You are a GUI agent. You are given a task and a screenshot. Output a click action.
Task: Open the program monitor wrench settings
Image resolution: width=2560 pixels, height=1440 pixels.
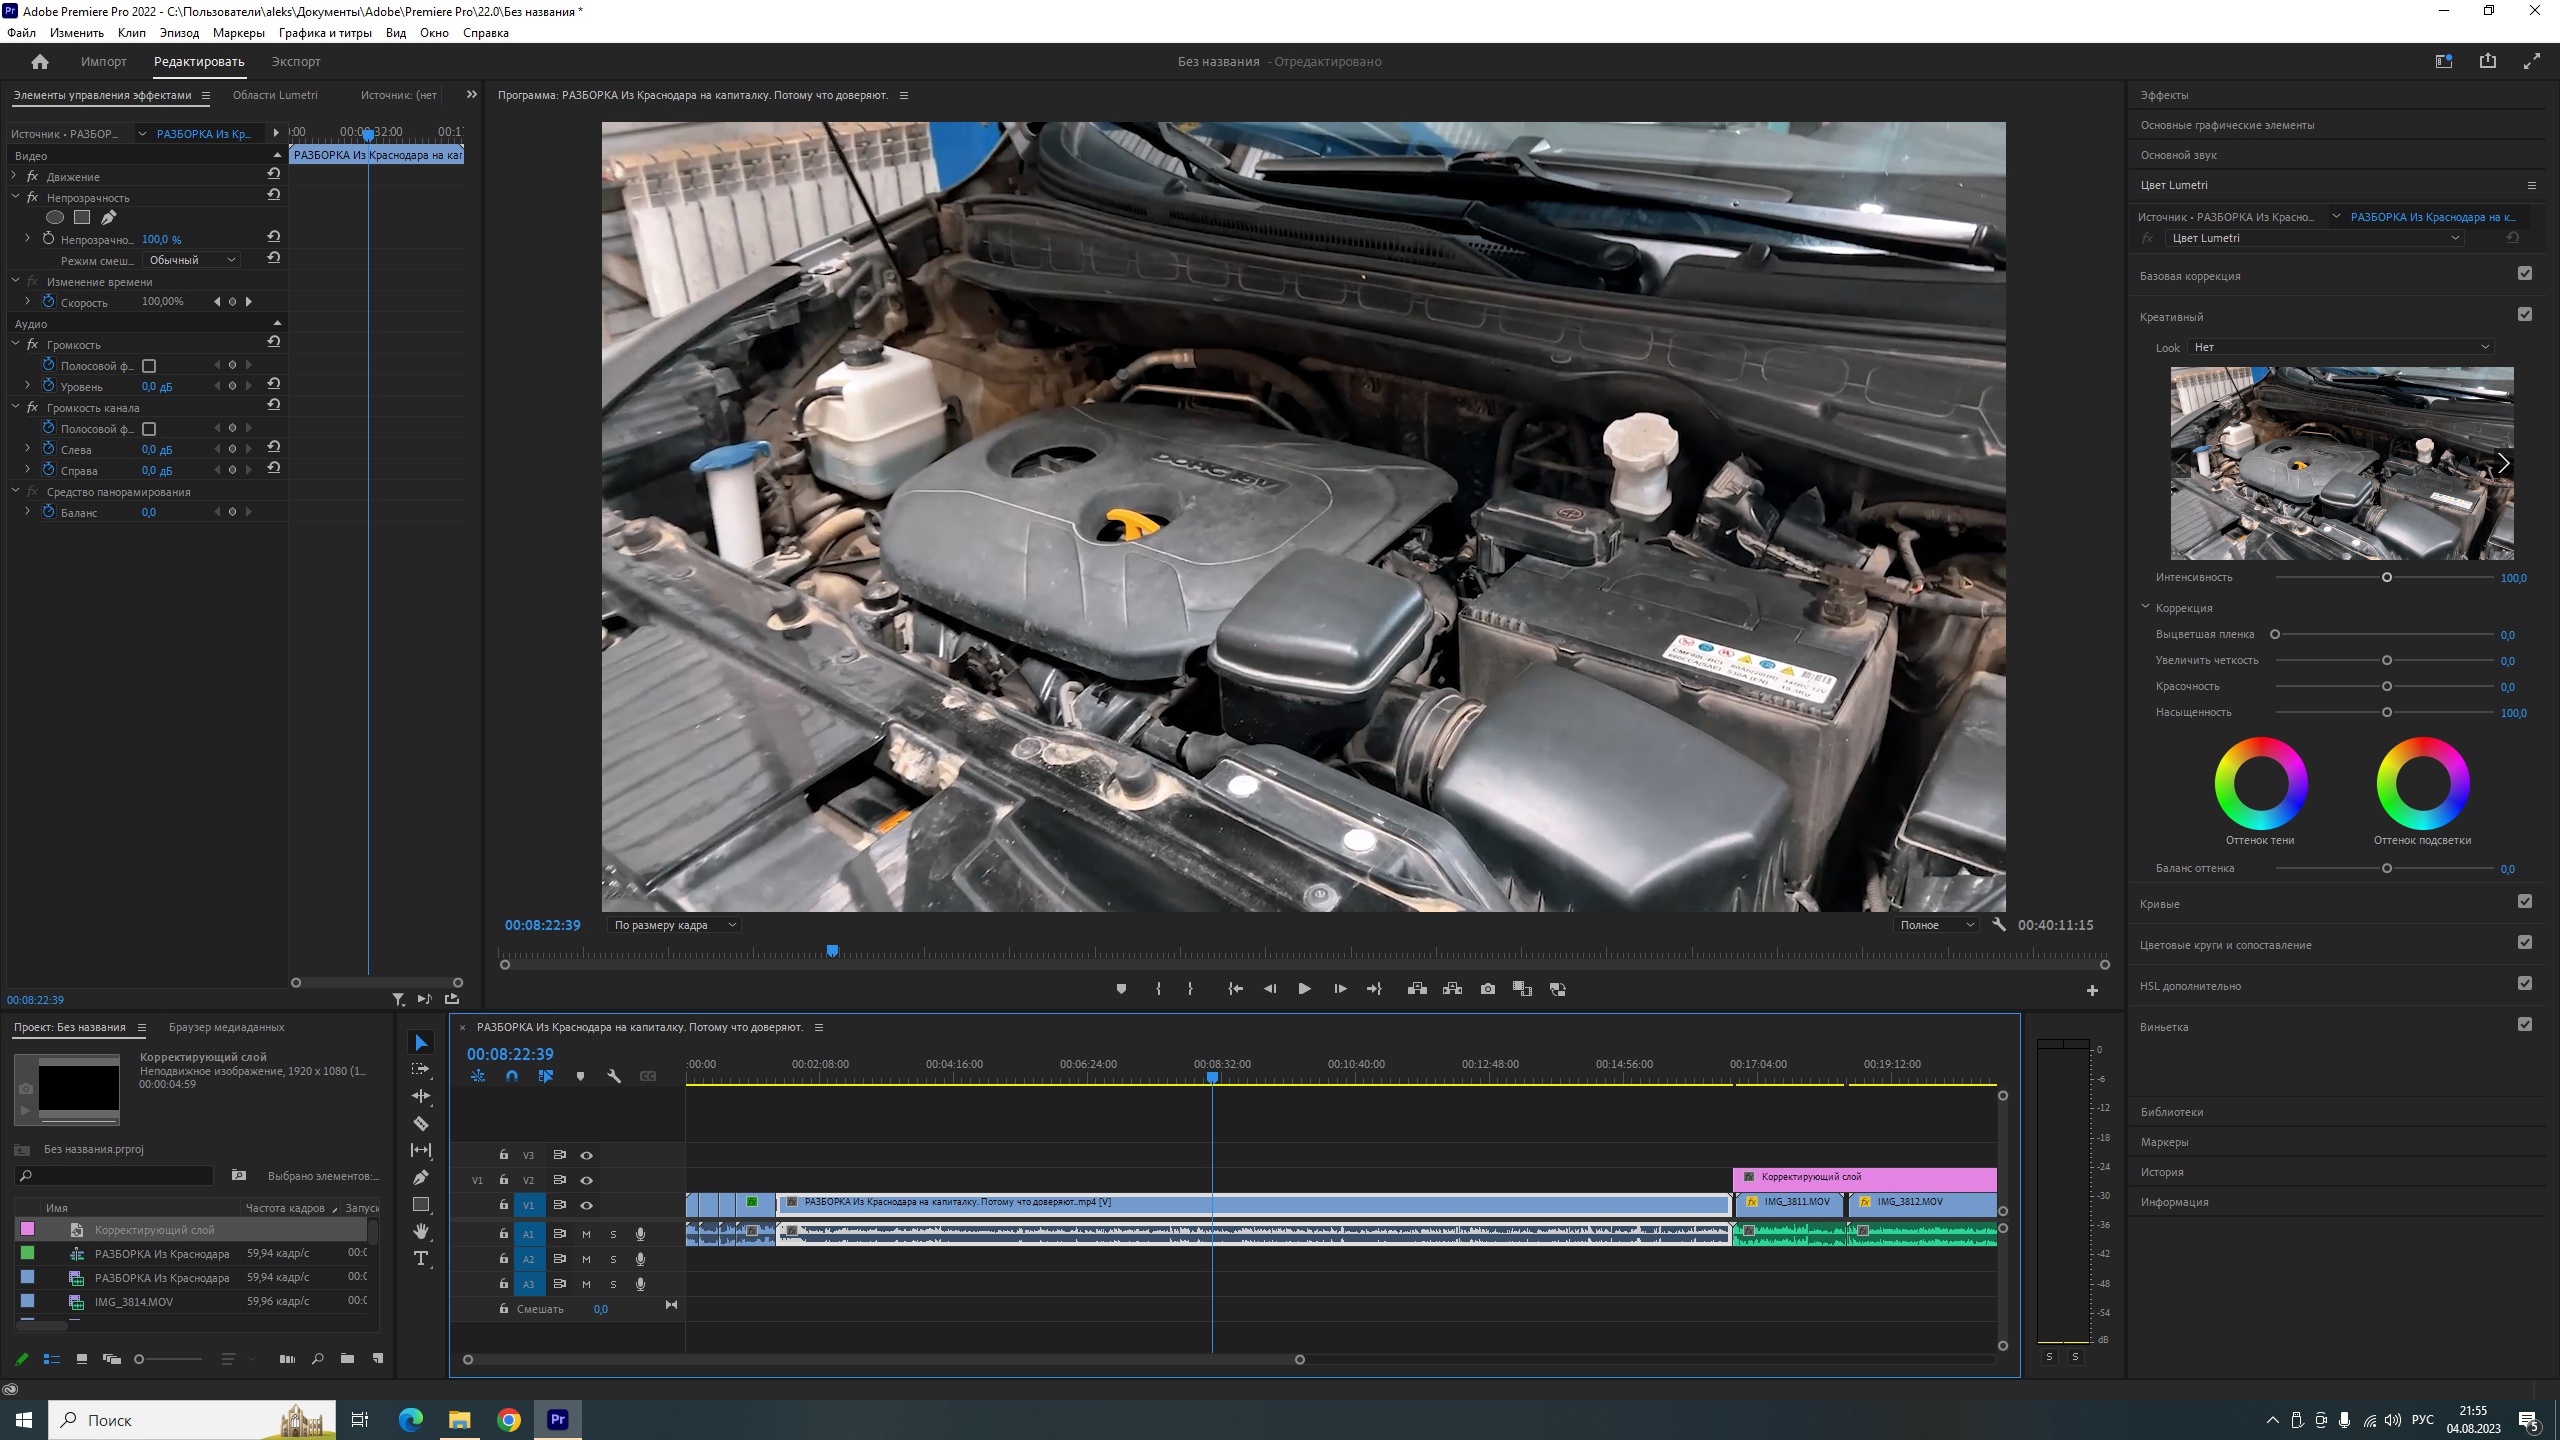[x=1999, y=925]
